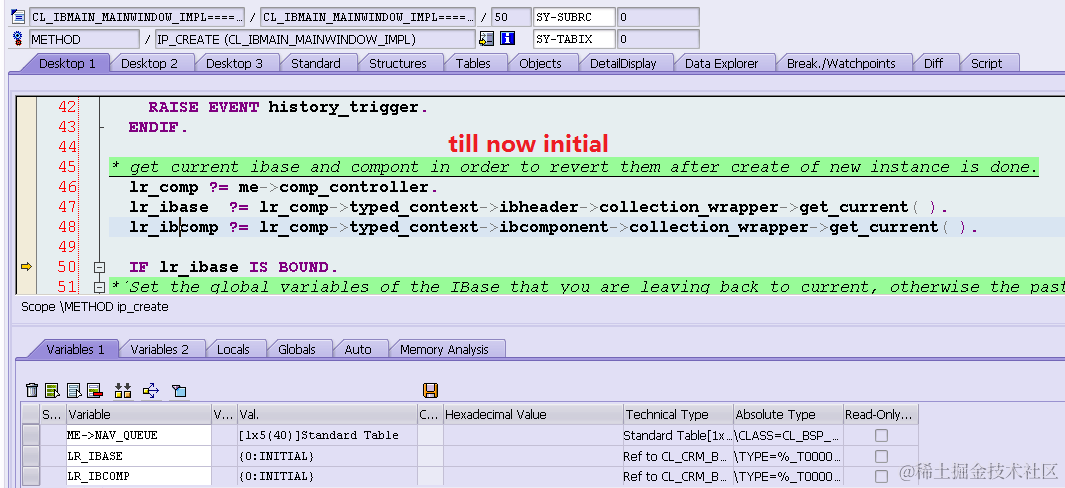Click the [1x5(40)]Standard Table value cell
Image resolution: width=1065 pixels, height=488 pixels.
coord(327,436)
